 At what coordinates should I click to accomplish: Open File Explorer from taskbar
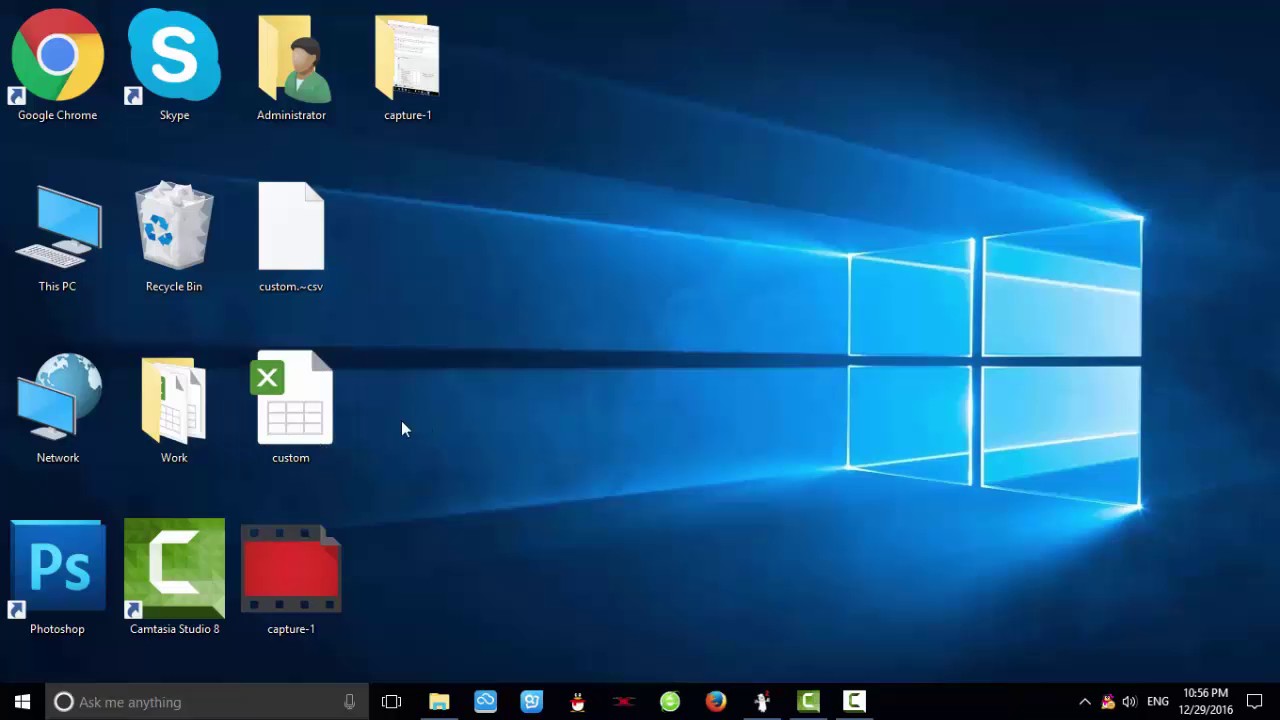click(x=439, y=702)
